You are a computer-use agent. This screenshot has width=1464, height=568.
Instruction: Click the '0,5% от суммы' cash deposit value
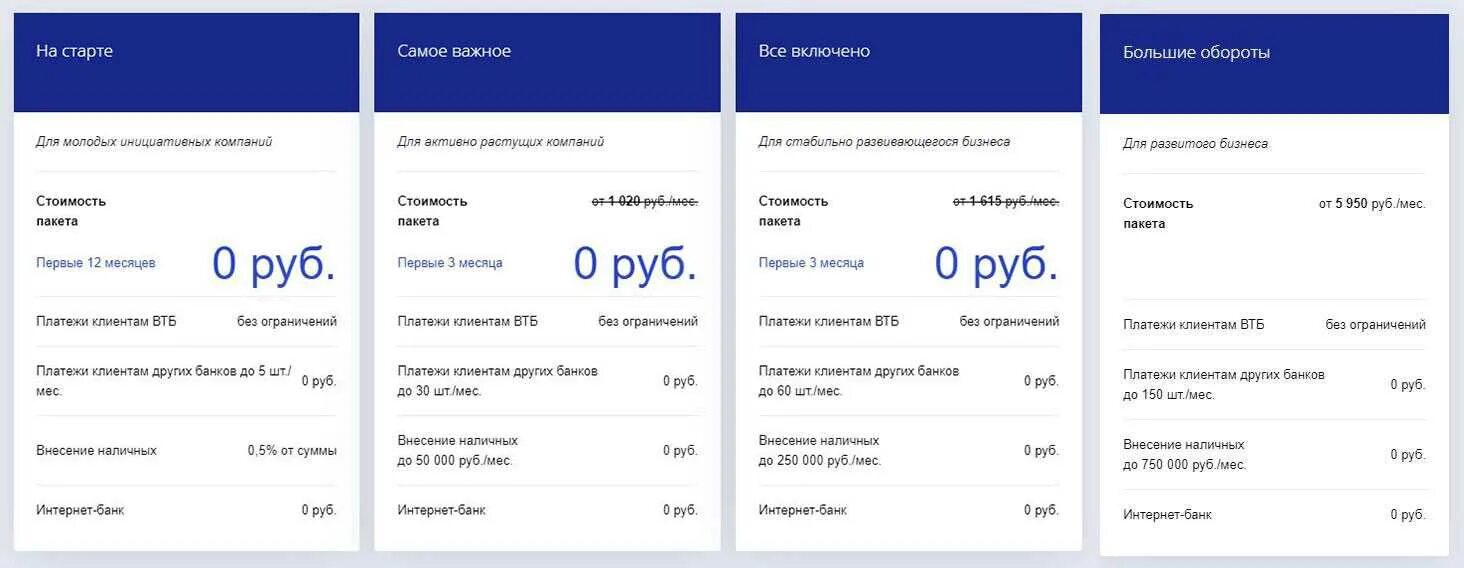tap(292, 451)
